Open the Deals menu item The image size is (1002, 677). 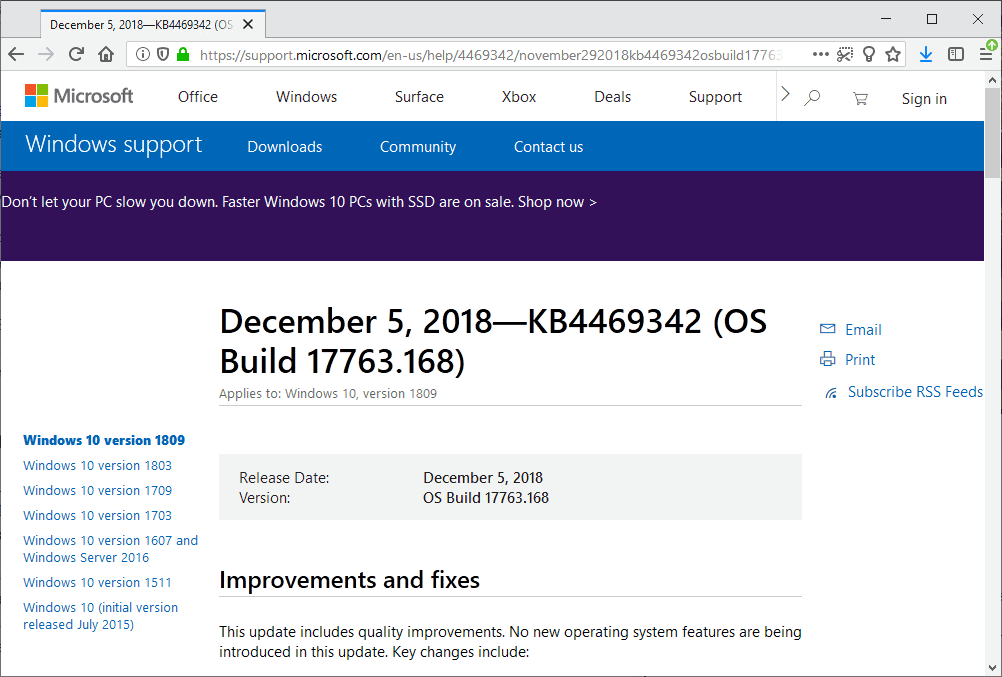point(612,97)
